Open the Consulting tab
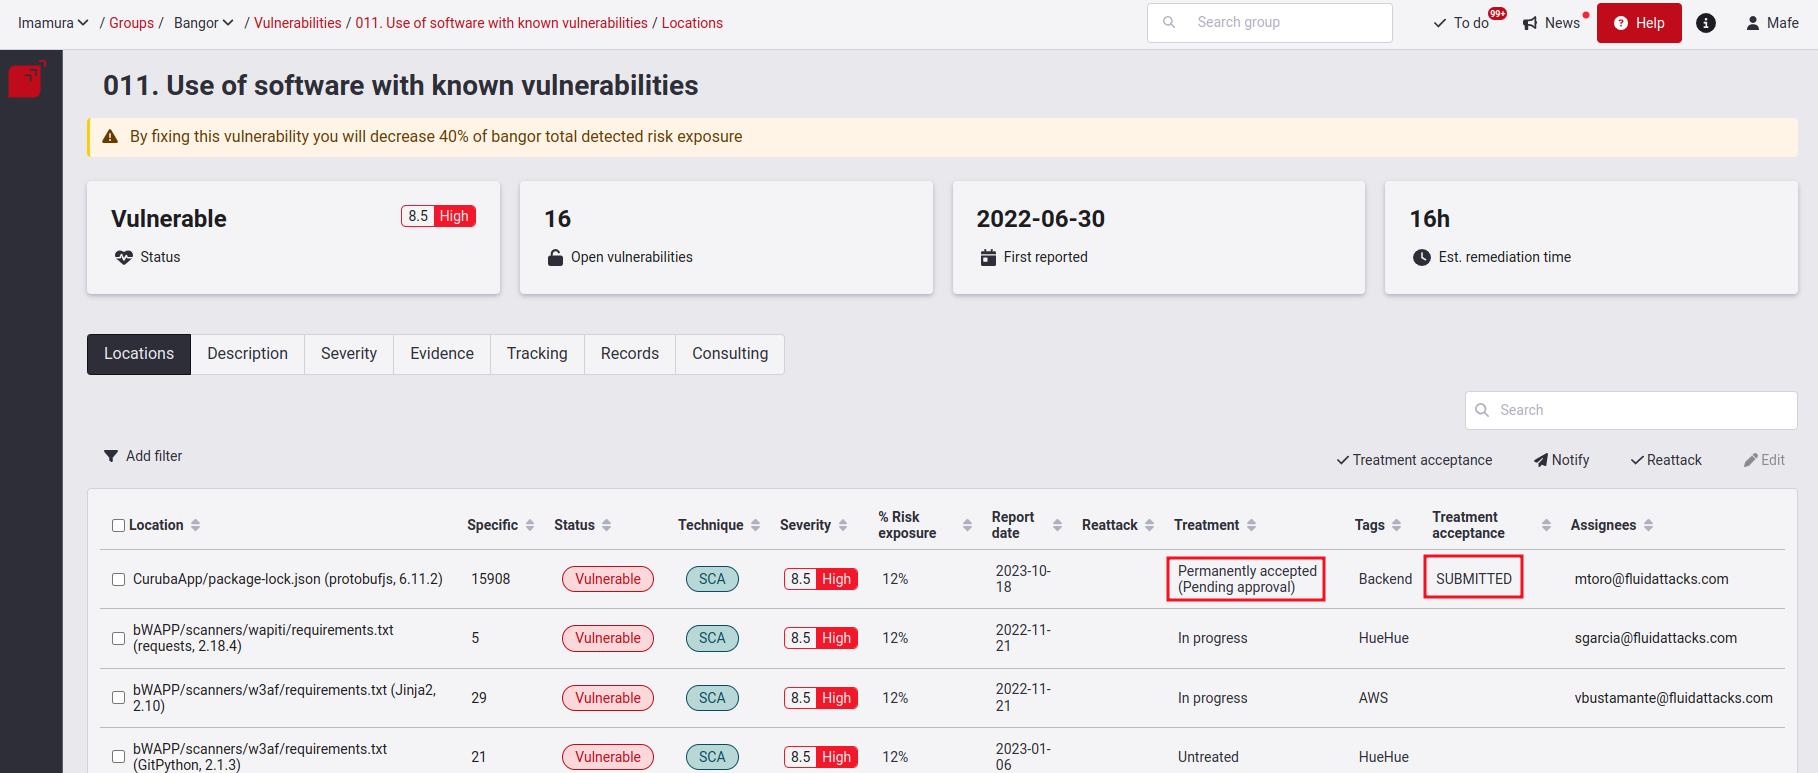This screenshot has width=1818, height=773. (730, 354)
